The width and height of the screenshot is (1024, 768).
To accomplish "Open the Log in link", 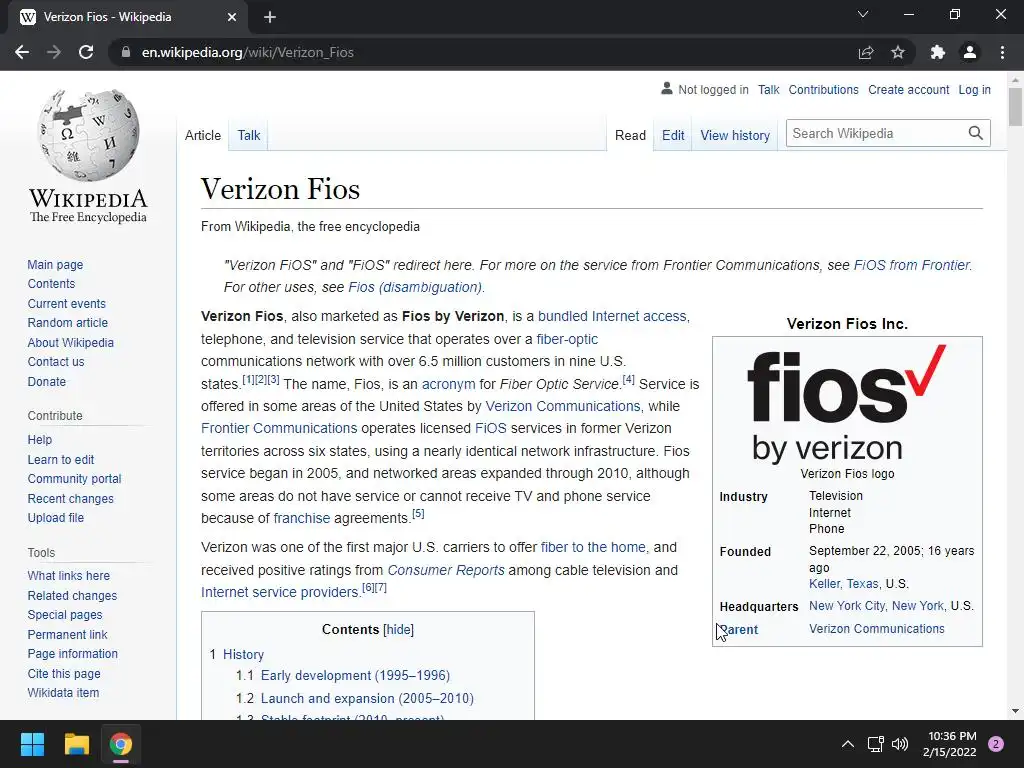I will pos(974,89).
